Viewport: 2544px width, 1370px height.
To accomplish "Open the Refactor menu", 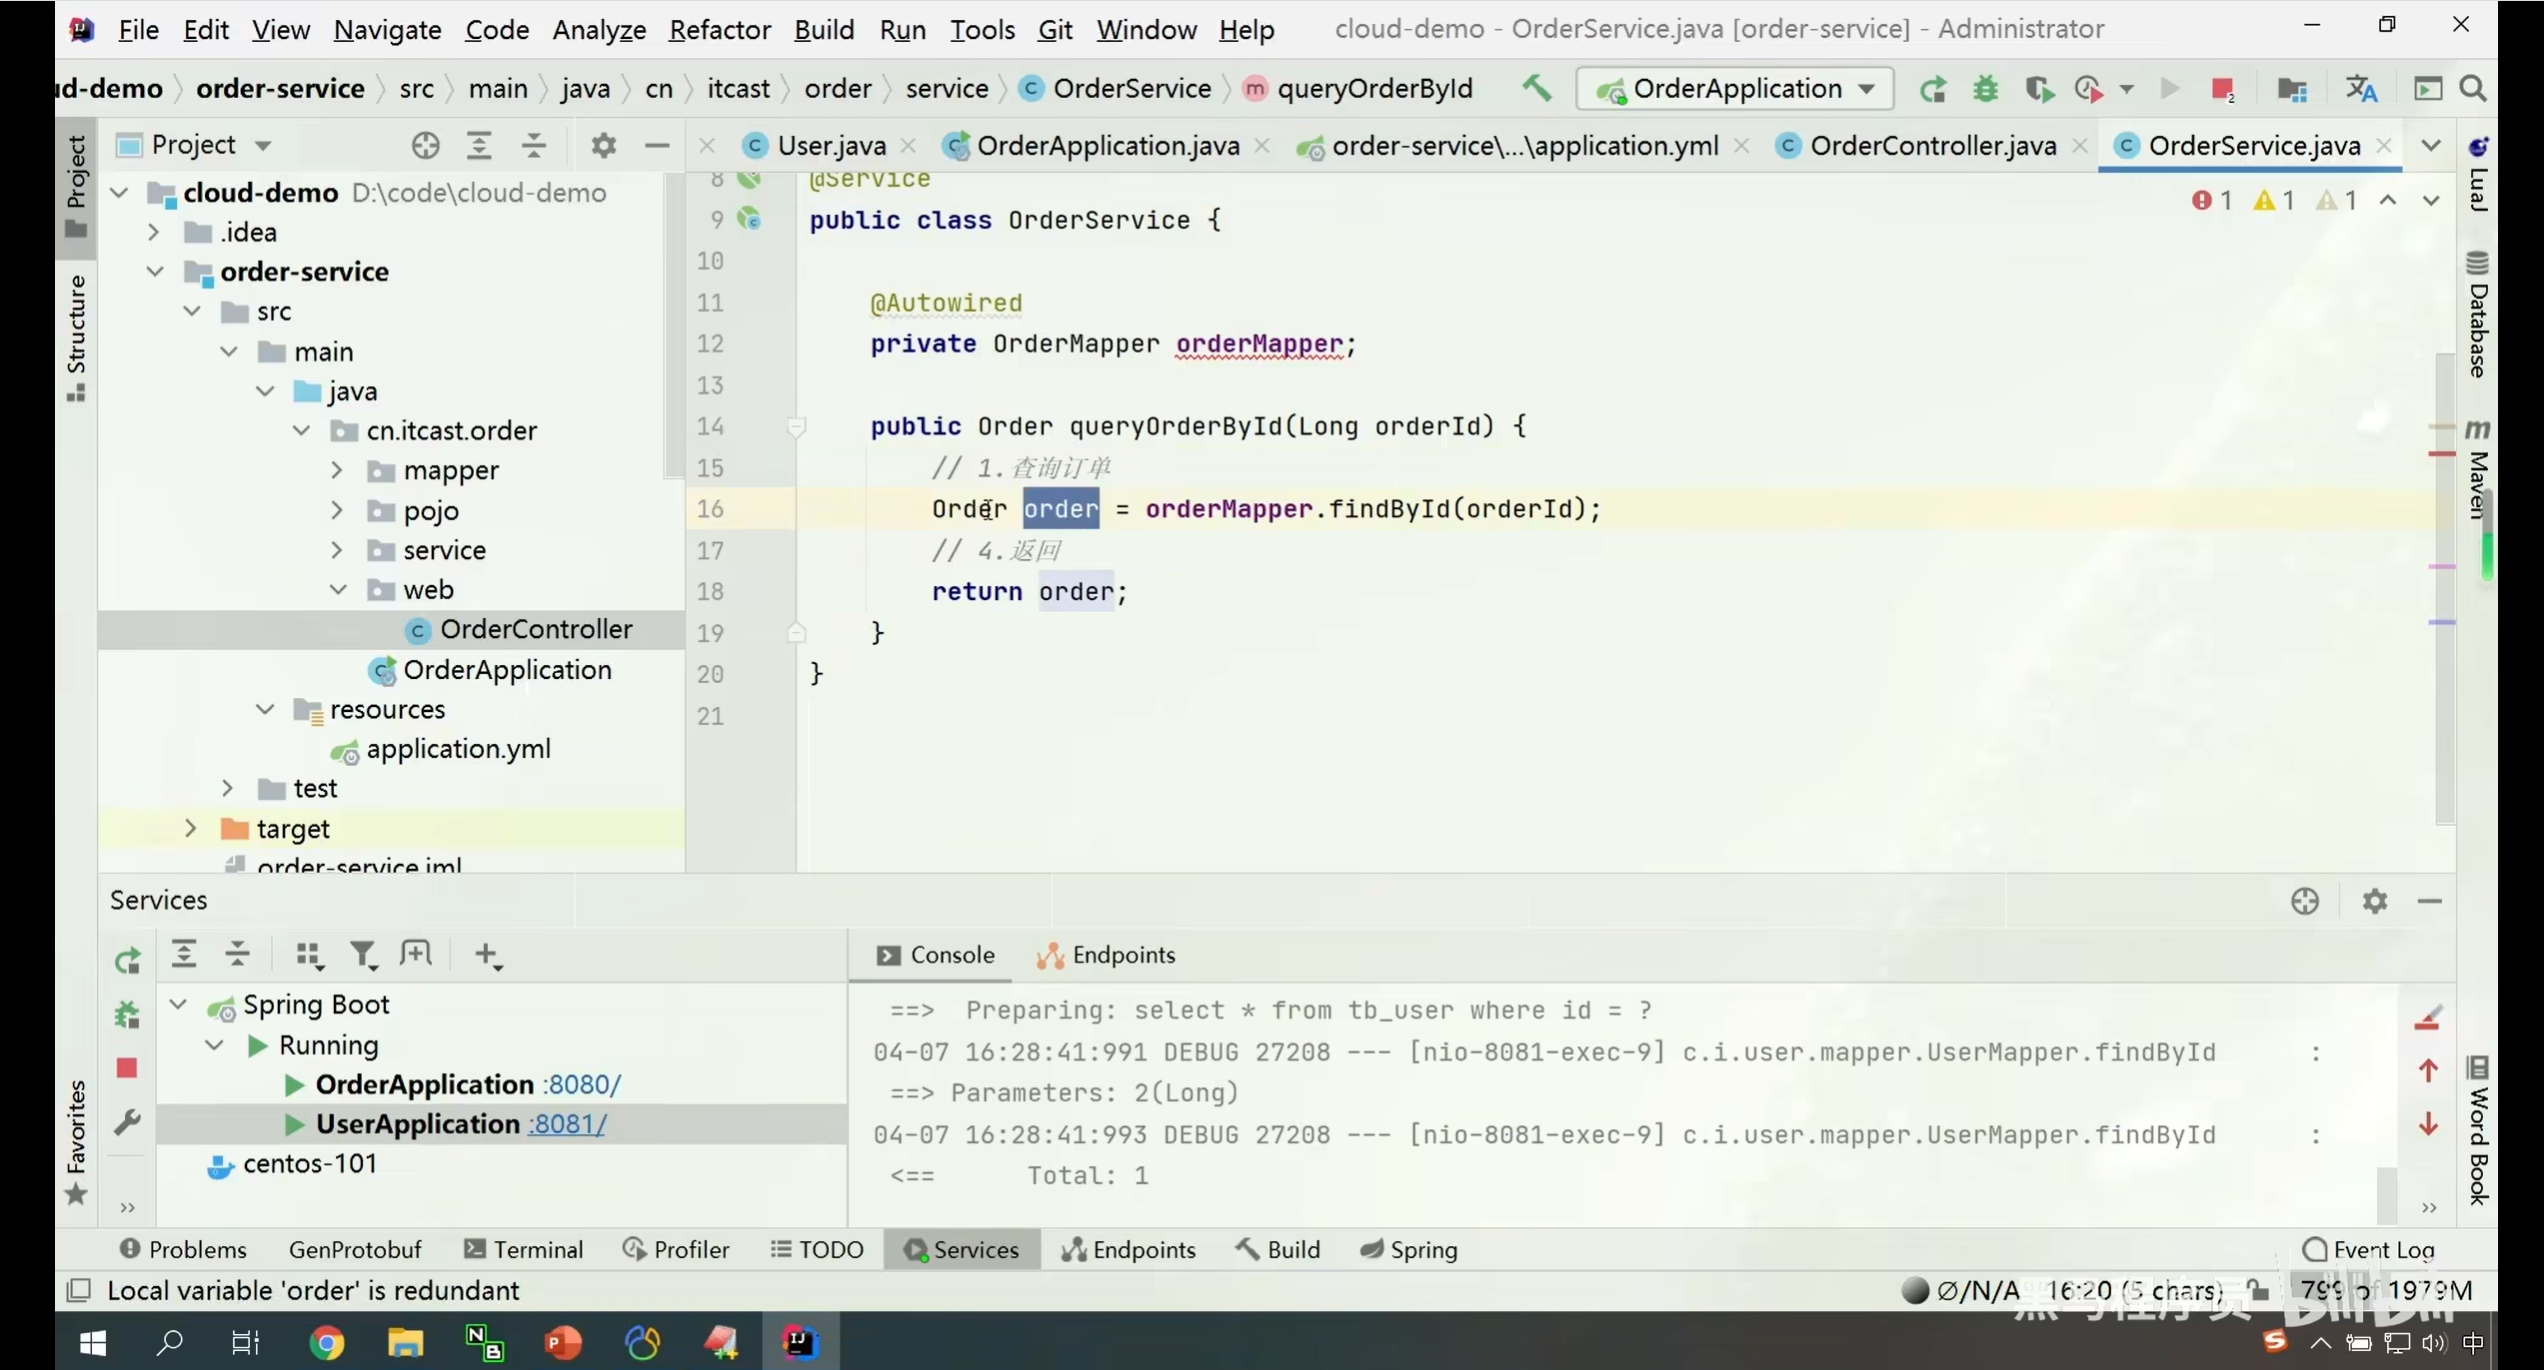I will coord(719,29).
